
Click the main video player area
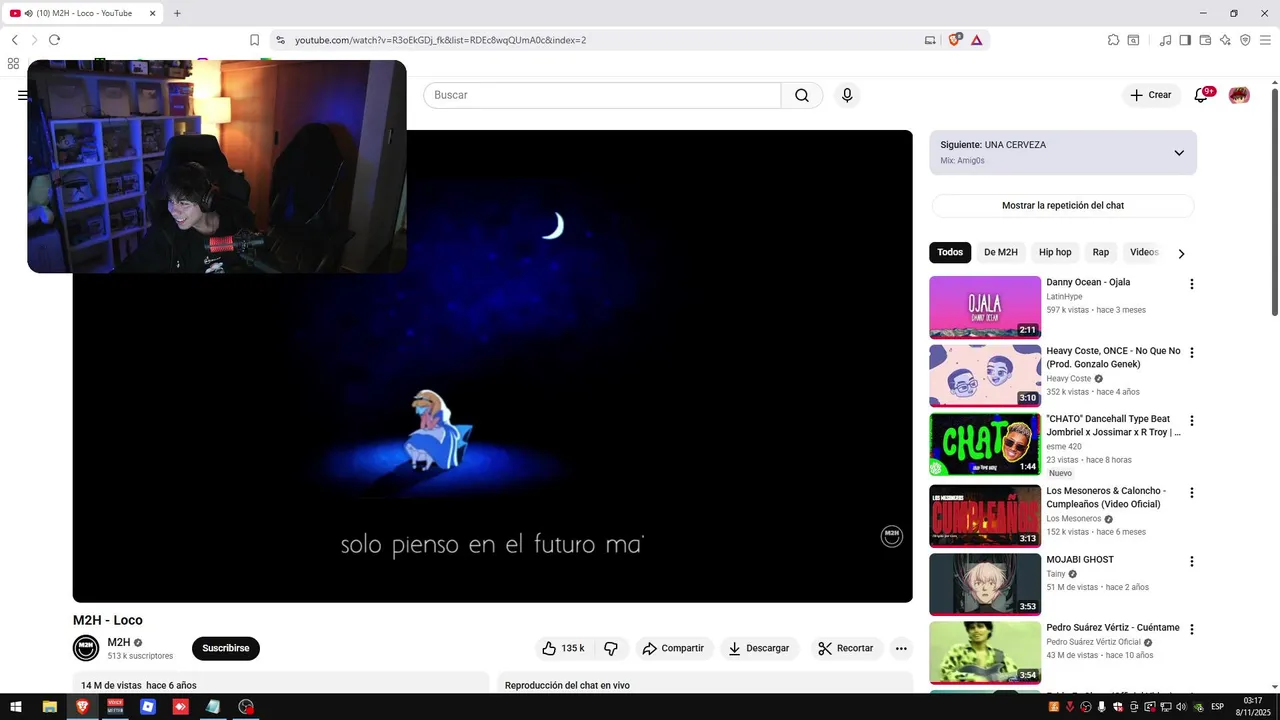(492, 366)
